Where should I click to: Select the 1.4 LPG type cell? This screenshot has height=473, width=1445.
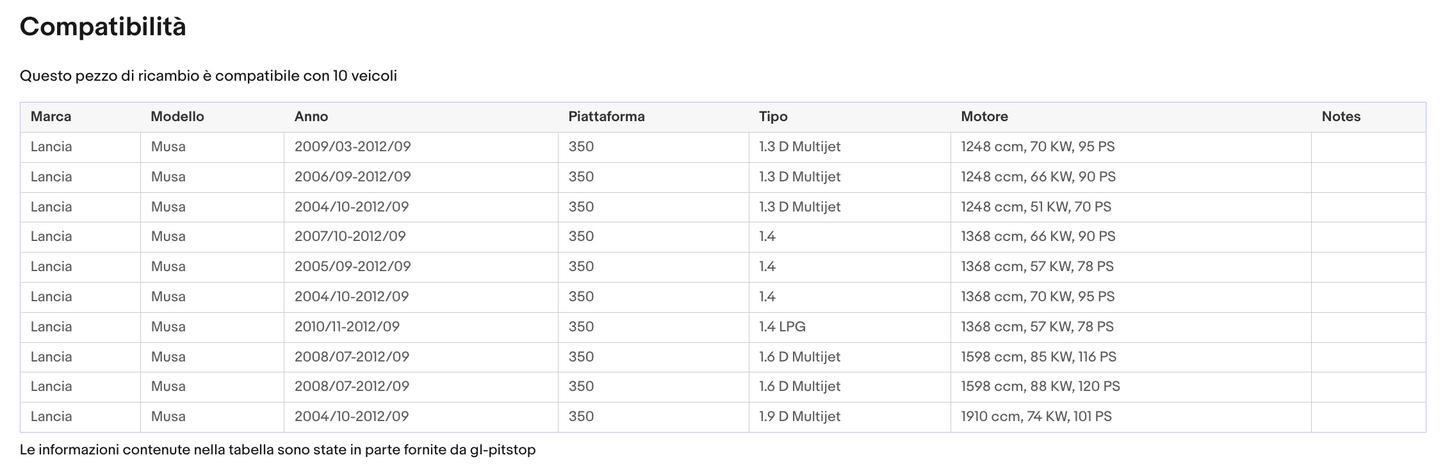[x=782, y=327]
